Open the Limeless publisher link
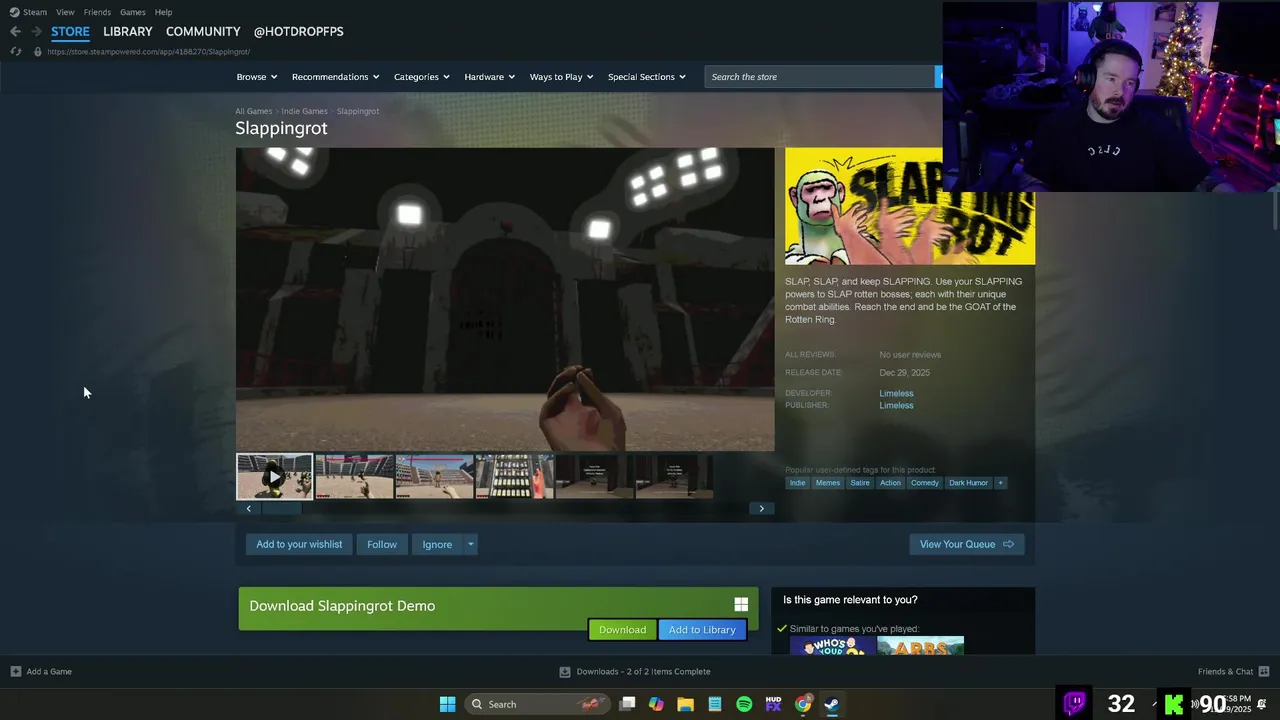Screen dimensions: 1280x720 point(896,405)
